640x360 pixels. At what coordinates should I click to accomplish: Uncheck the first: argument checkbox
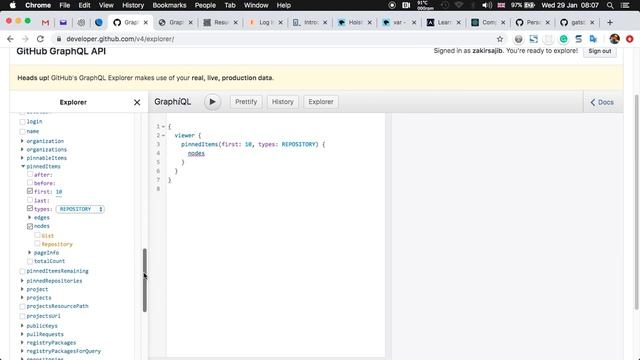point(30,191)
